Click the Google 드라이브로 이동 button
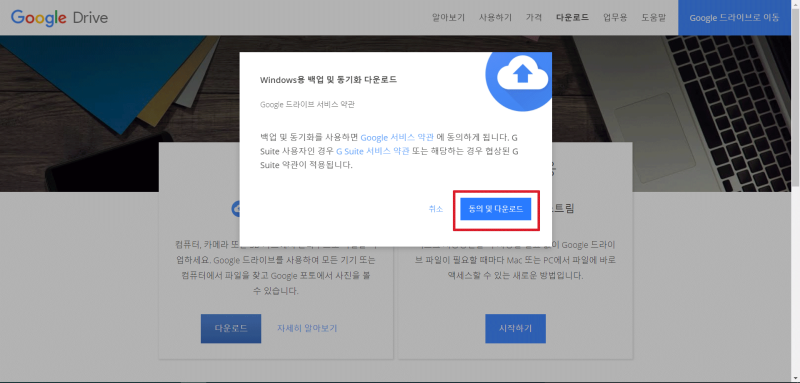This screenshot has width=800, height=383. [734, 18]
